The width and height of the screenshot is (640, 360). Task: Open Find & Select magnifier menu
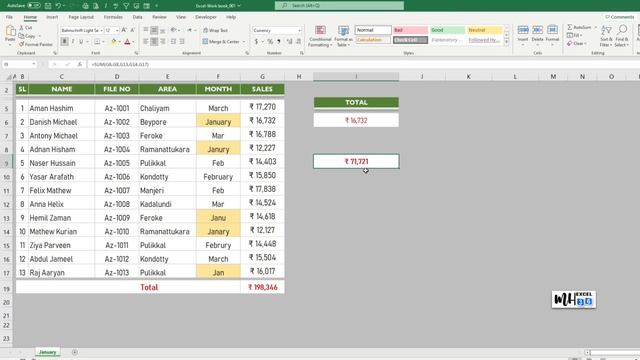tap(622, 36)
